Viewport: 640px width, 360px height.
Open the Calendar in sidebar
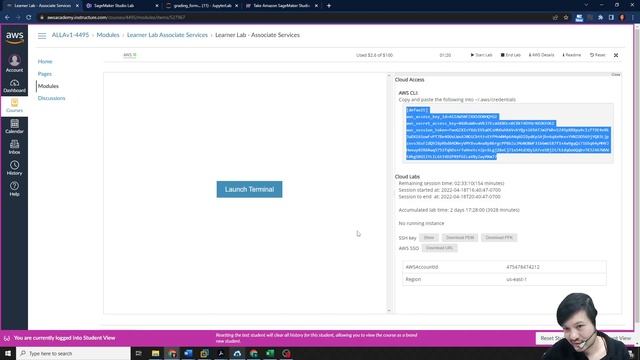tap(14, 126)
